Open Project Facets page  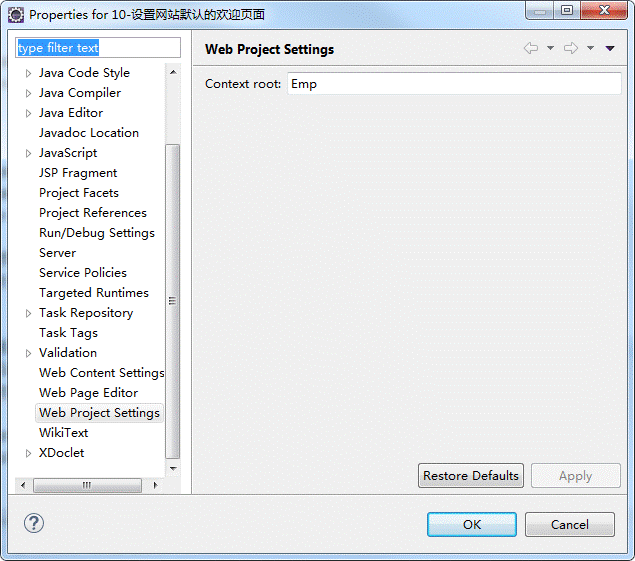pos(79,193)
